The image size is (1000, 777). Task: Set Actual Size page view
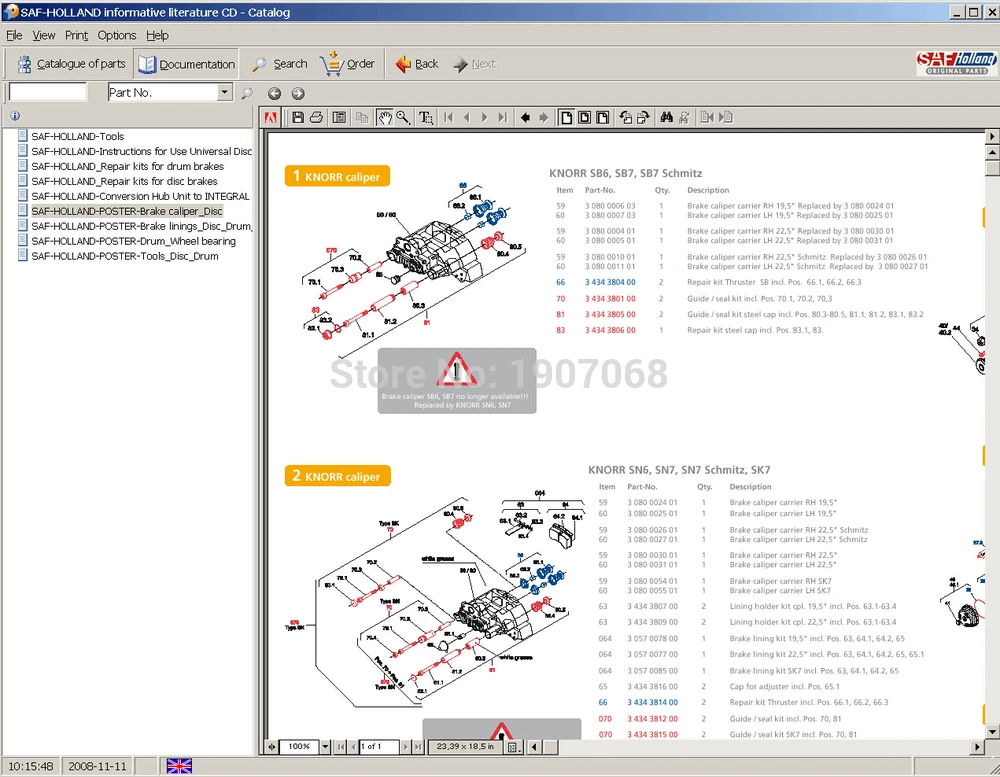[x=566, y=117]
